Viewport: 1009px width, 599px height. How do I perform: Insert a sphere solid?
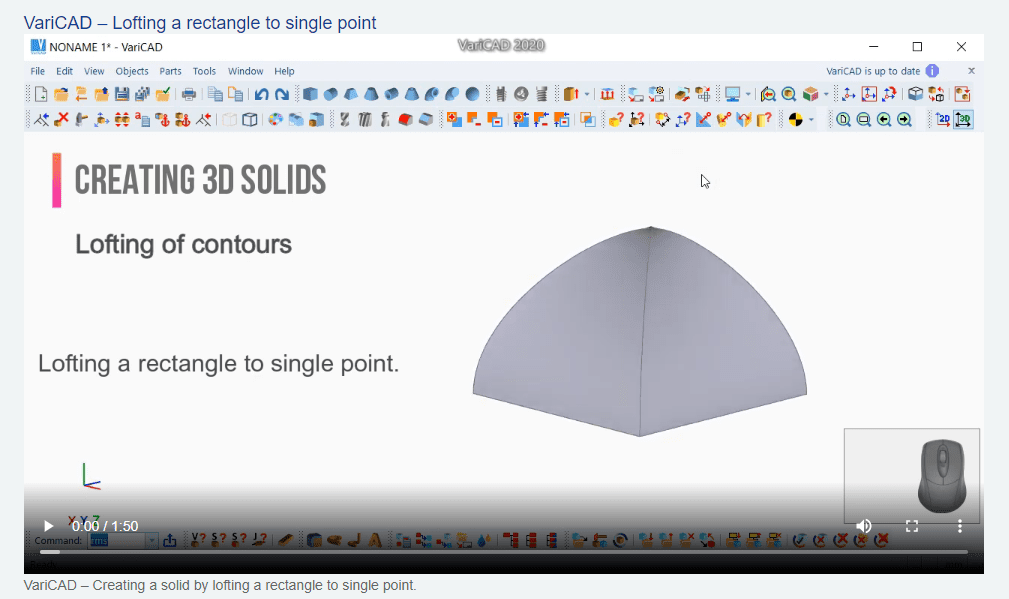472,95
